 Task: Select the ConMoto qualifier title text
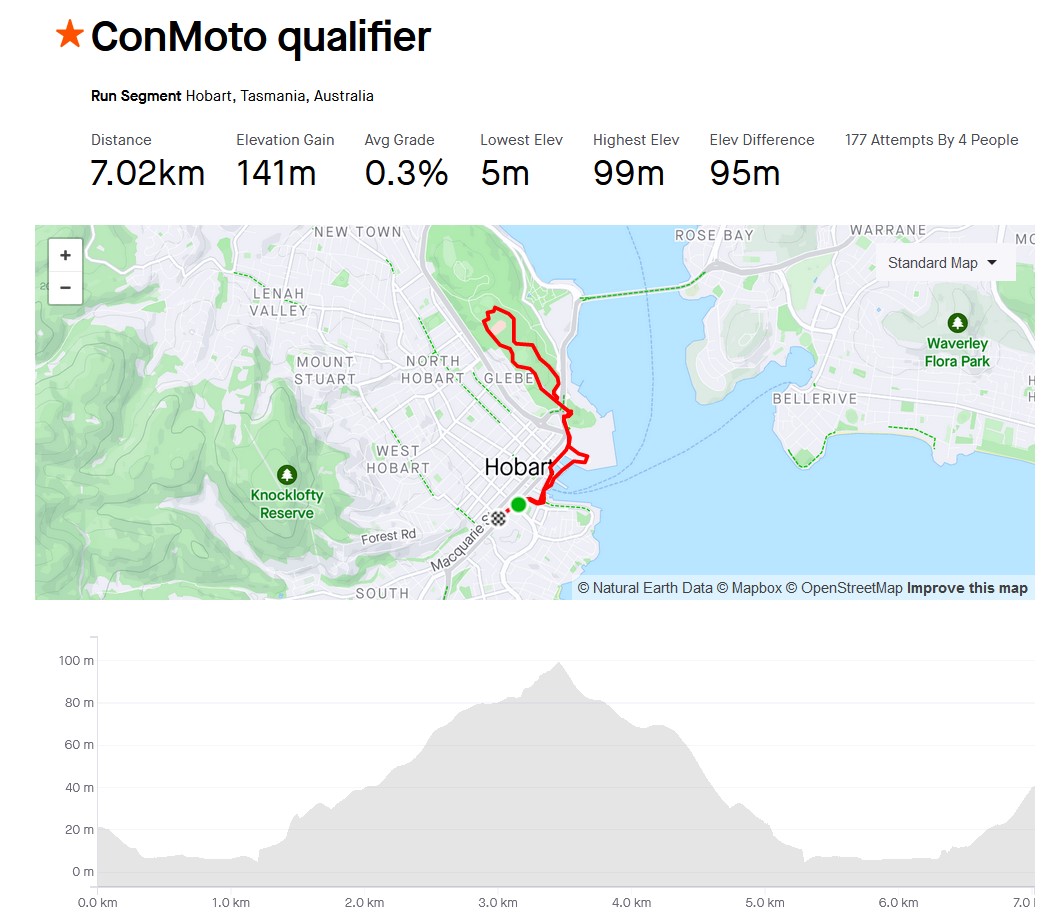[260, 37]
